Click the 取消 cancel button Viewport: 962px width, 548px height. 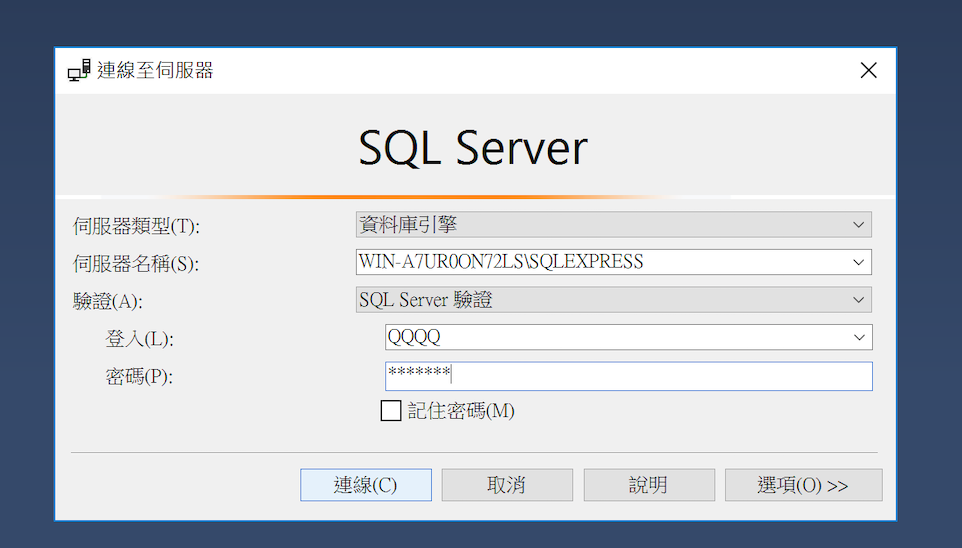tap(507, 485)
